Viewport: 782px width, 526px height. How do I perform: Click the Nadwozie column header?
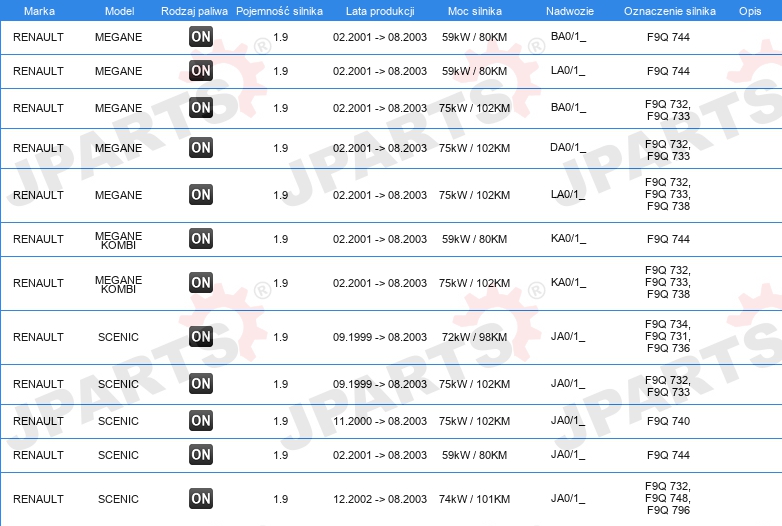(x=570, y=11)
